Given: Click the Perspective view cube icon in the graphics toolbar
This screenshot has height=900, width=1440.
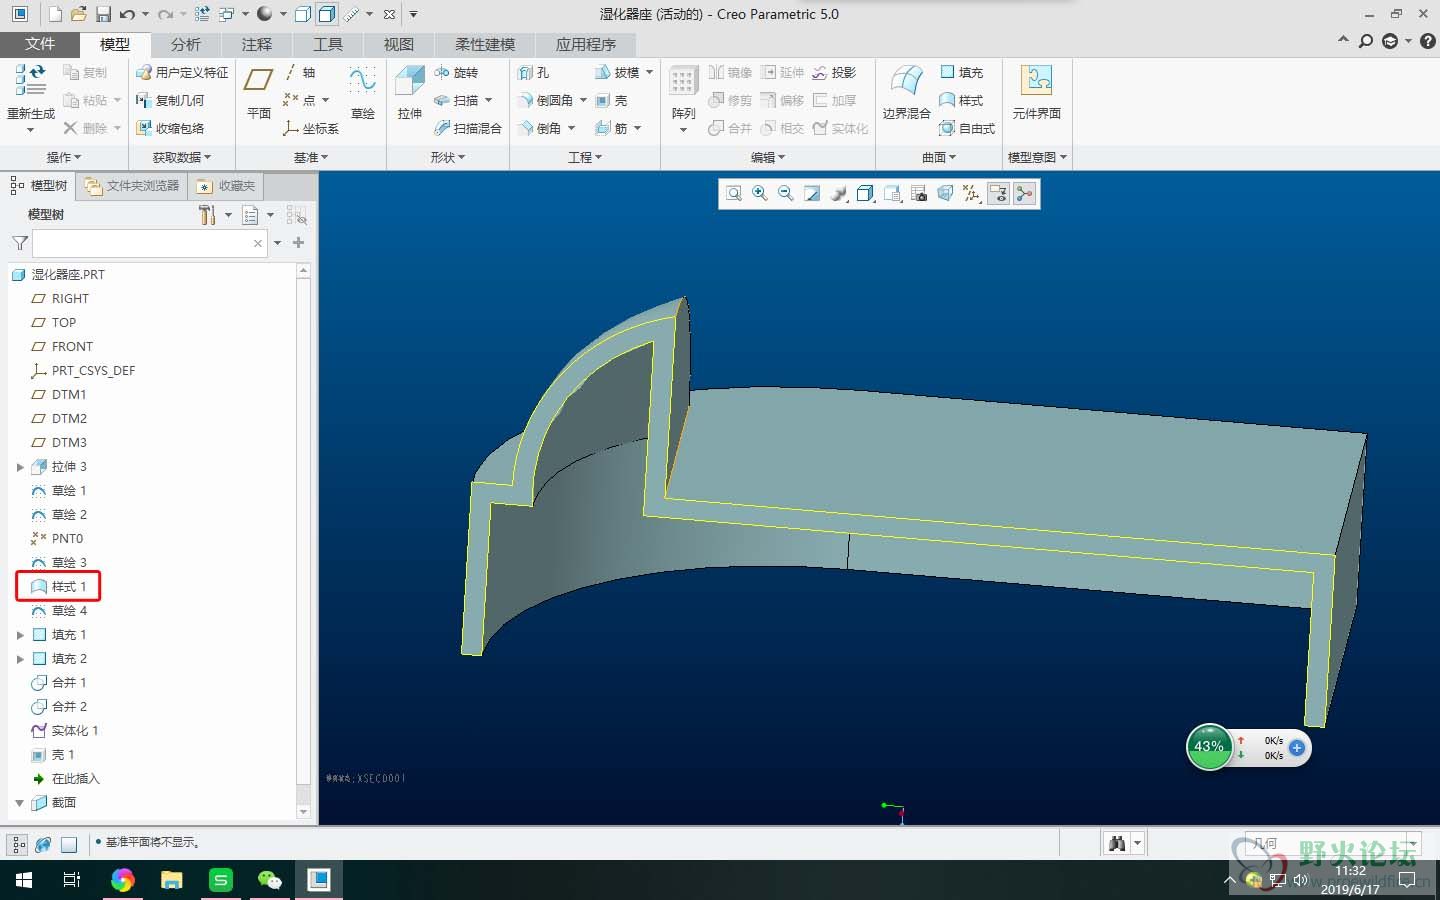Looking at the screenshot, I should coord(945,194).
